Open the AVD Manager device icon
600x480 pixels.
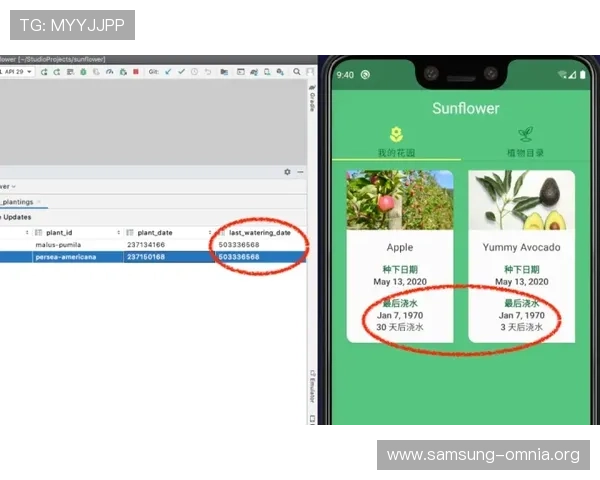[267, 72]
